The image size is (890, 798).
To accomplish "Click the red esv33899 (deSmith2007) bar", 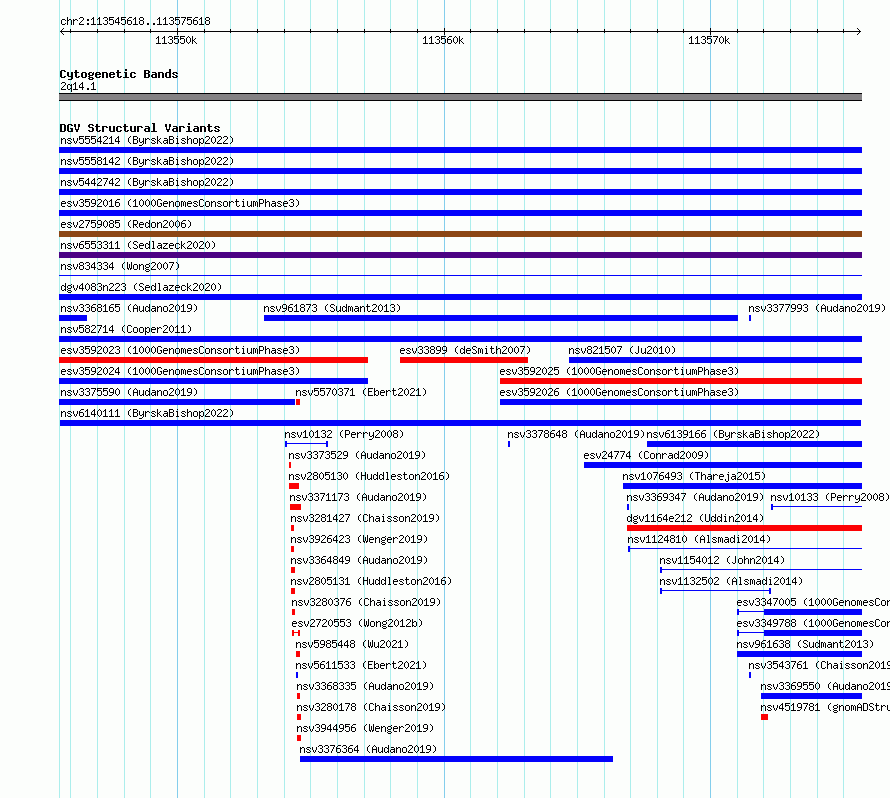I will coord(464,360).
